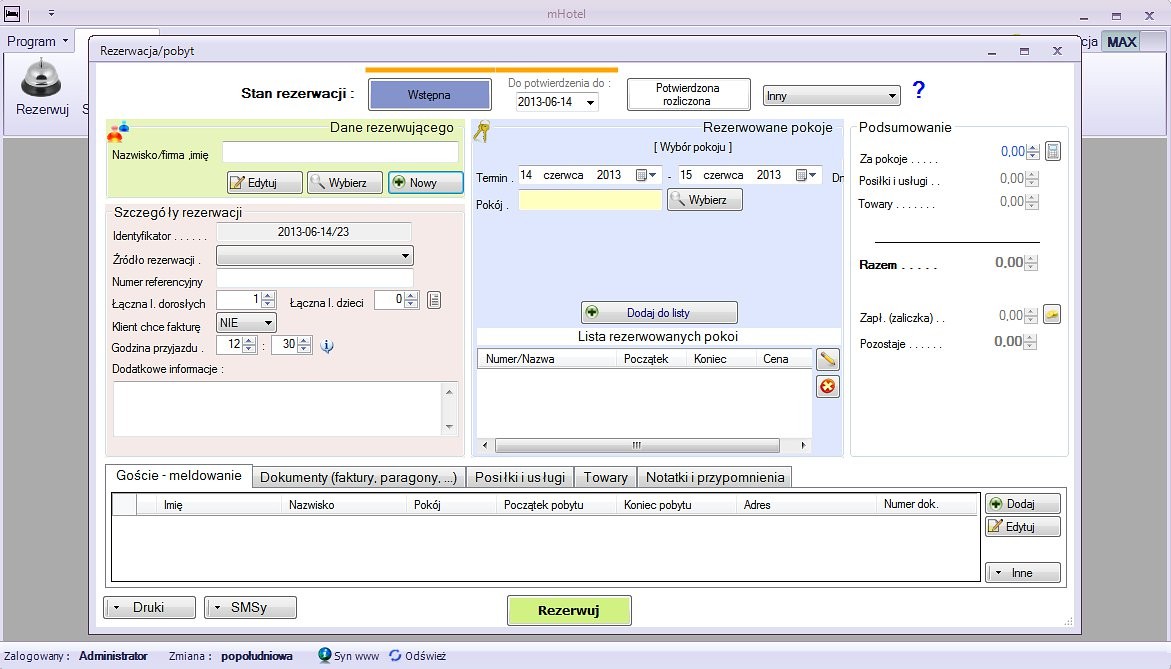
Task: Click the Syn www status bar icon
Action: [324, 655]
